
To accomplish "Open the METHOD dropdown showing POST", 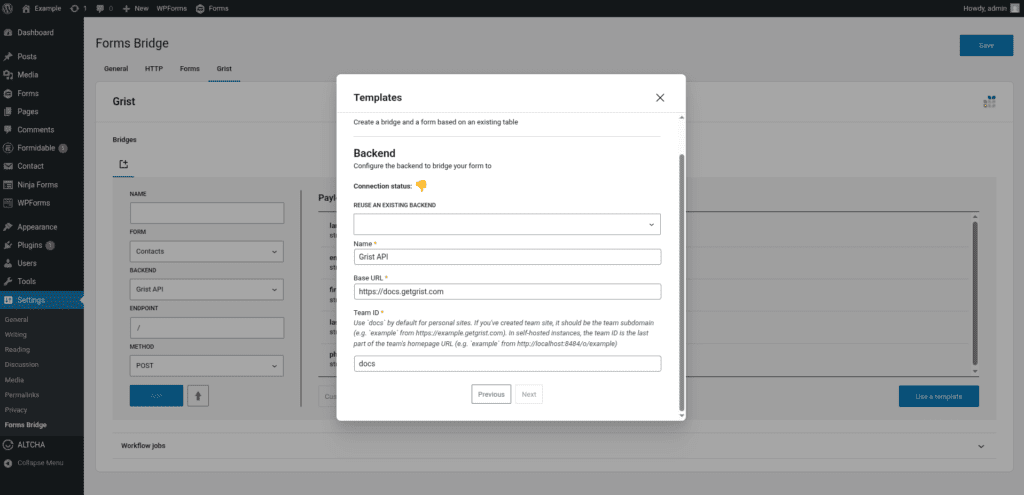I will coord(207,366).
